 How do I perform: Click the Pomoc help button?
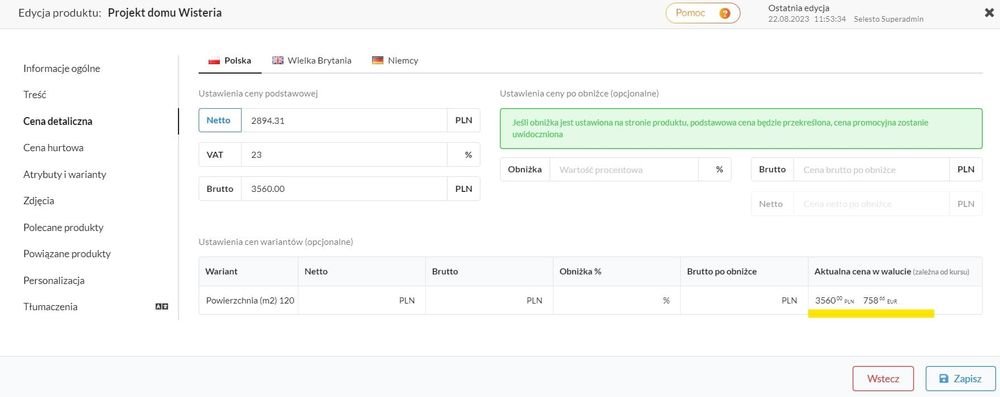703,13
